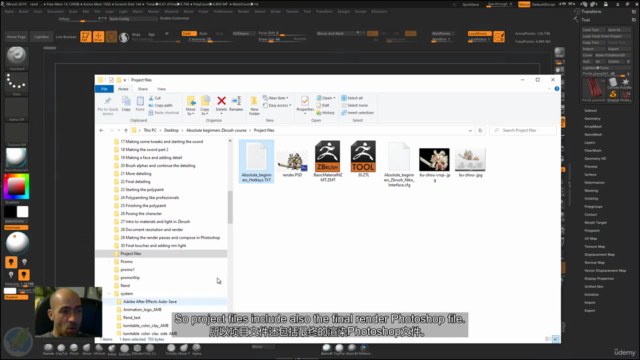Image resolution: width=640 pixels, height=360 pixels.
Task: Open the Easy access dropdown
Action: click(278, 105)
